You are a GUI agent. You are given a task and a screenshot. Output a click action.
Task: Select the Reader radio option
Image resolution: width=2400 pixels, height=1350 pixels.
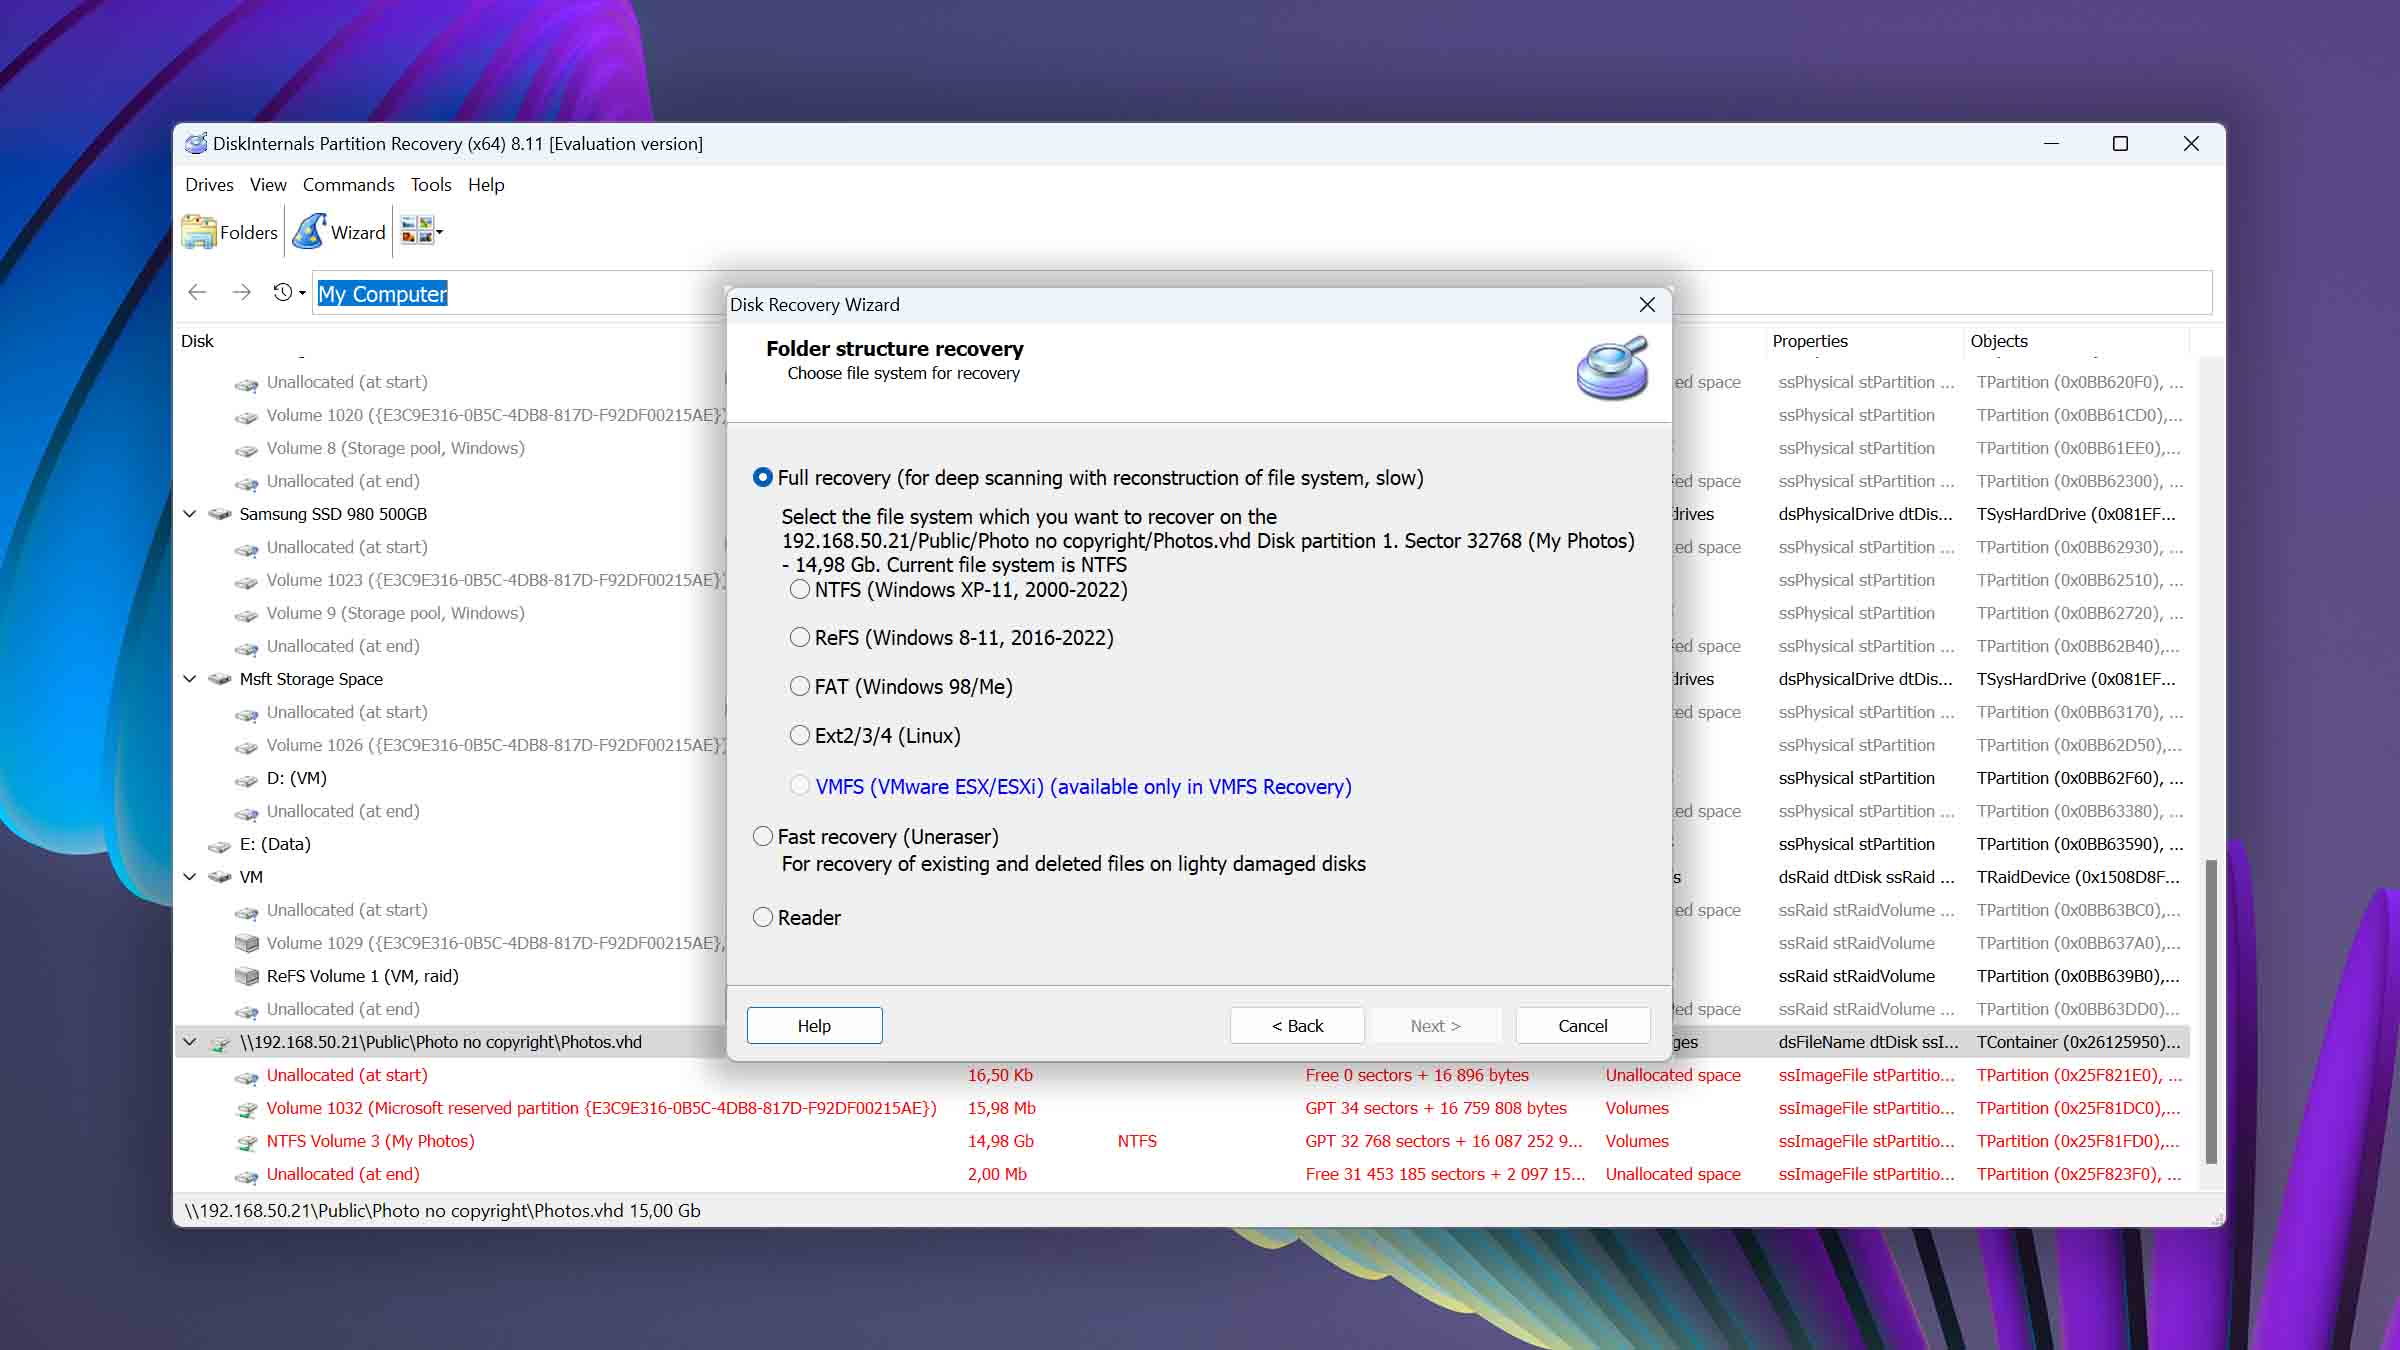[763, 918]
